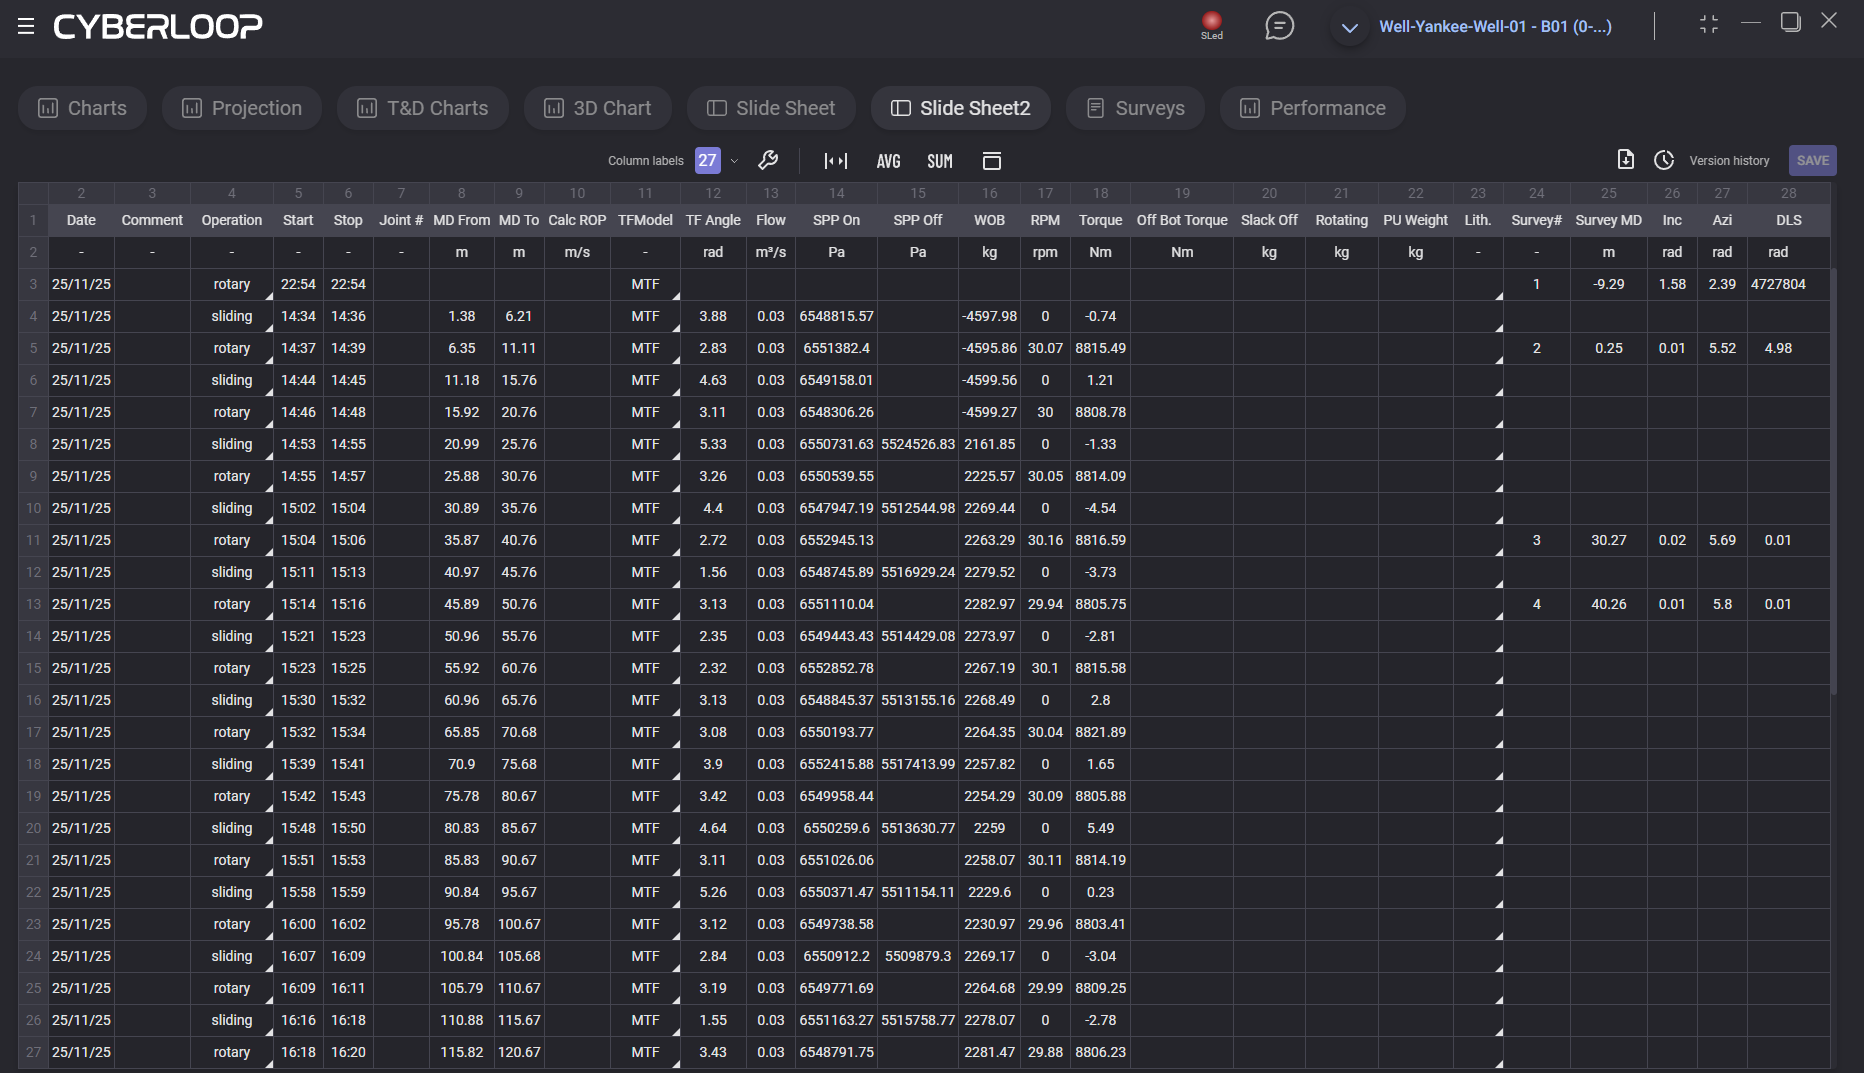Click the vertical scrollbar of the table

1833,480
